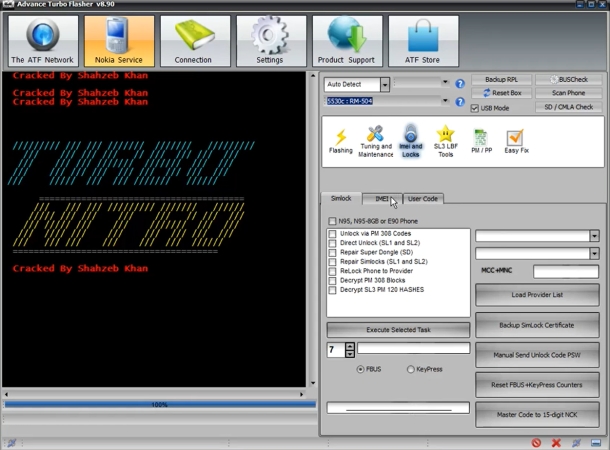Click log horizontal scroll right arrow
The image size is (610, 450).
[301, 394]
